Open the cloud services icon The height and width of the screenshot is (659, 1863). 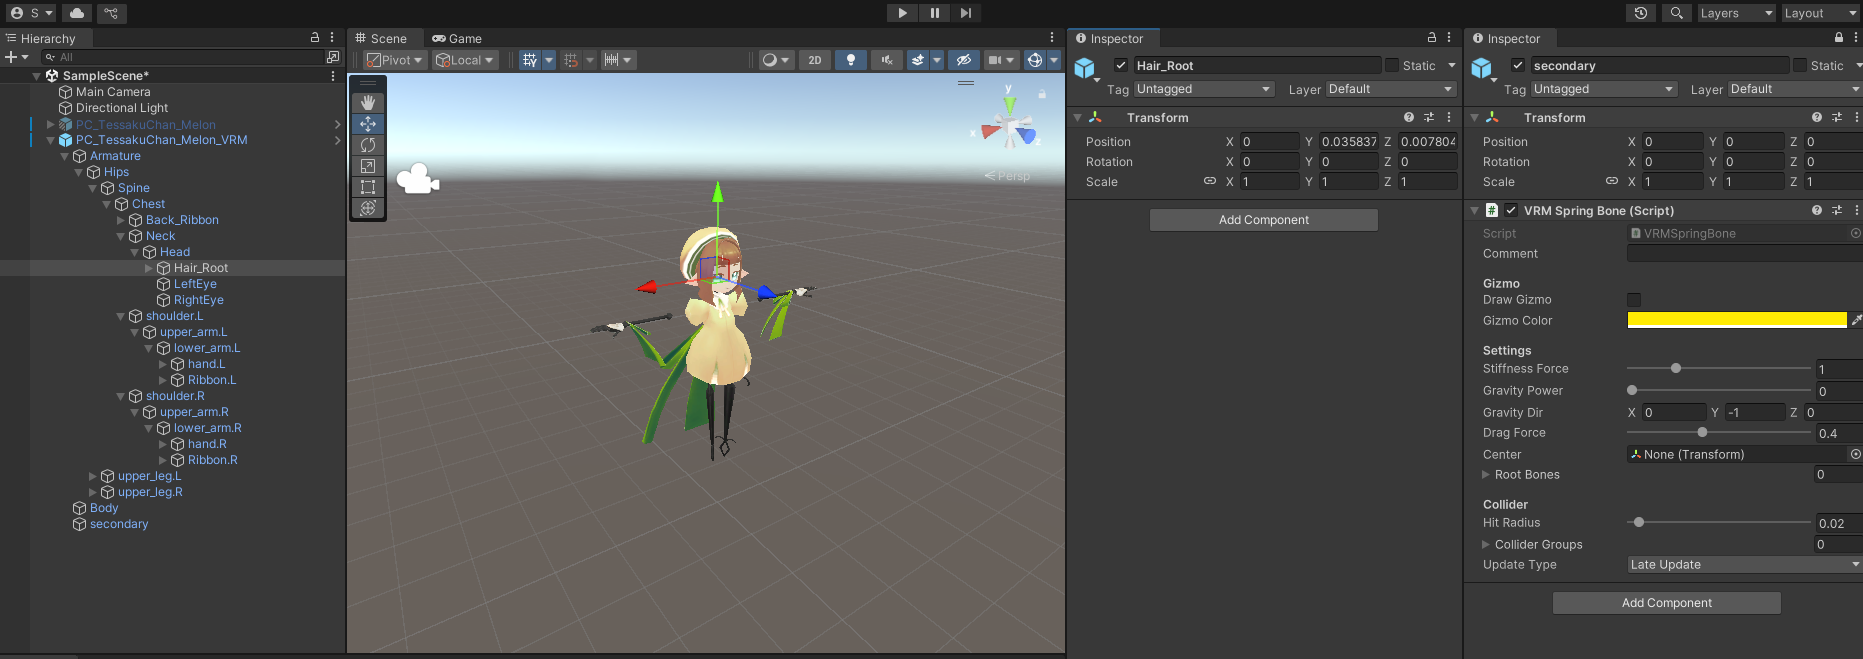point(77,13)
